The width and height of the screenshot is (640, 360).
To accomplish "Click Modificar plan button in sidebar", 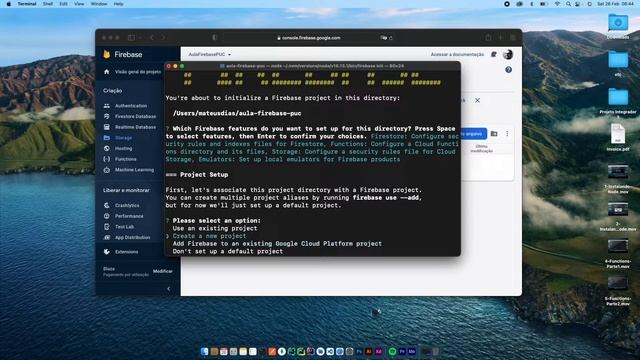I will (162, 271).
